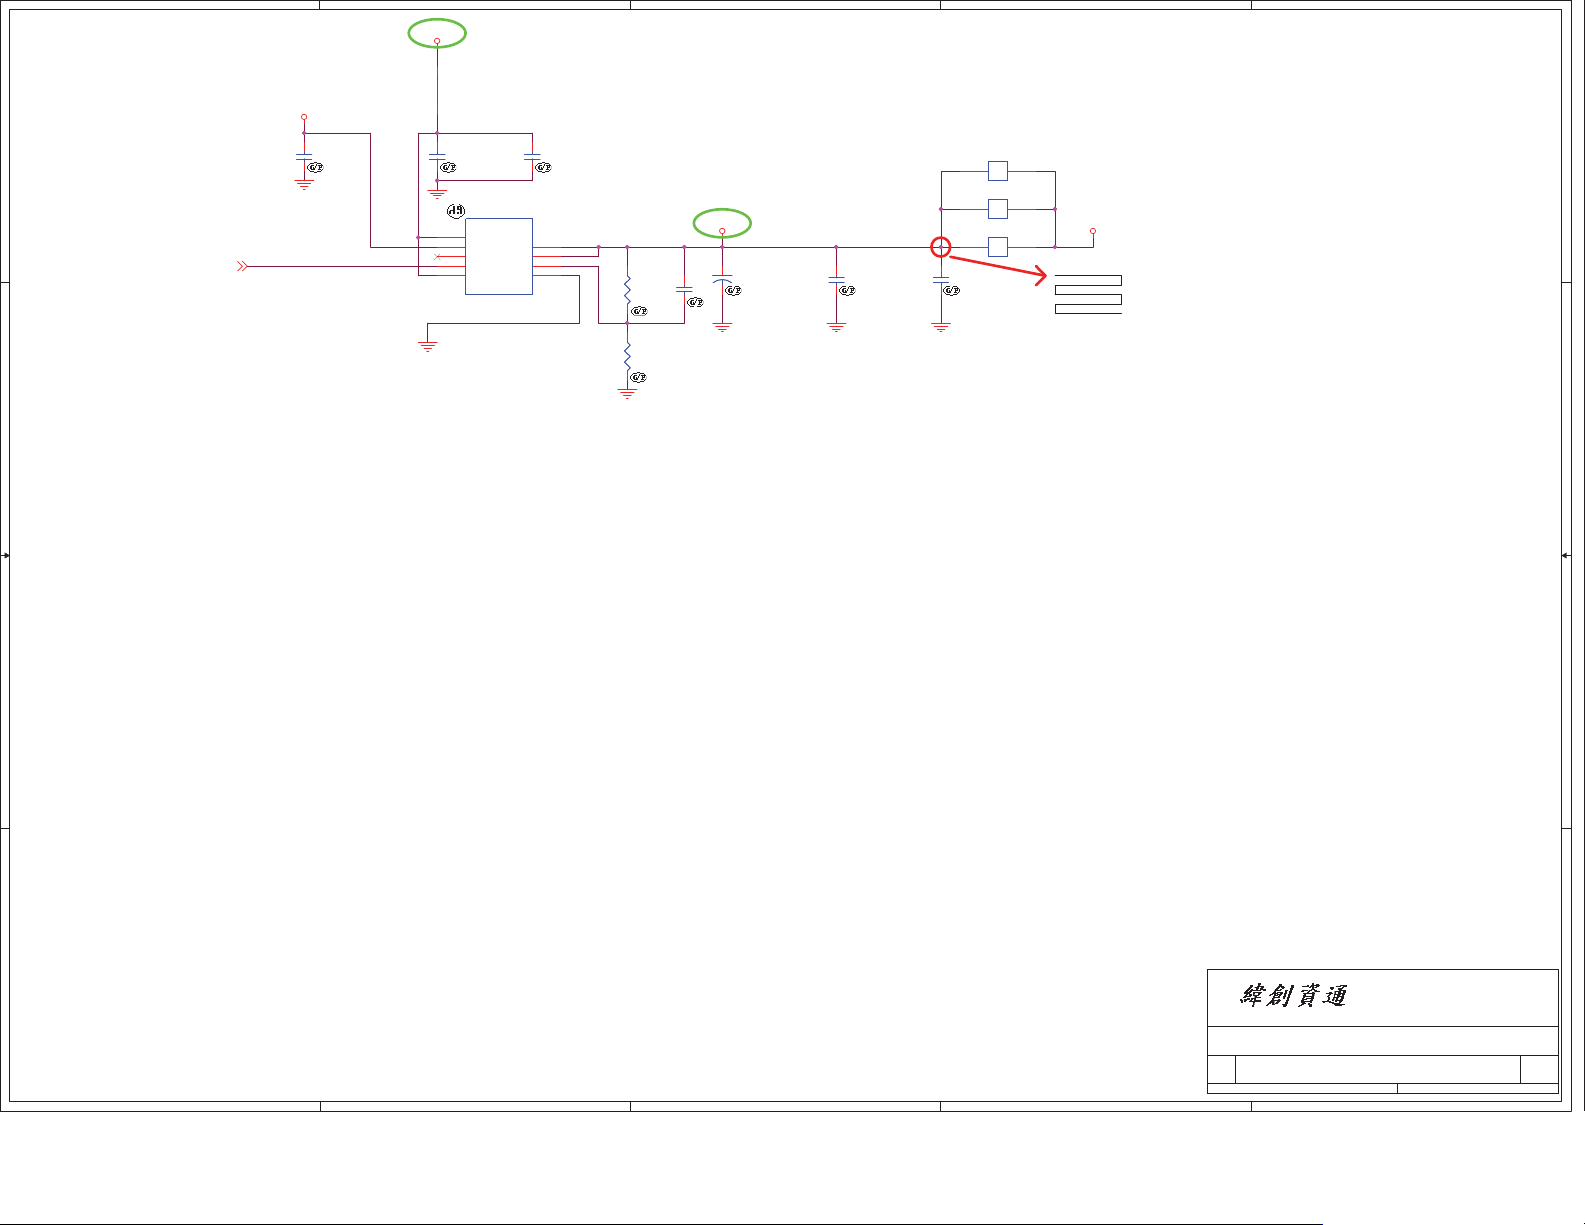Click the double-chevron off-page input connector

(242, 266)
